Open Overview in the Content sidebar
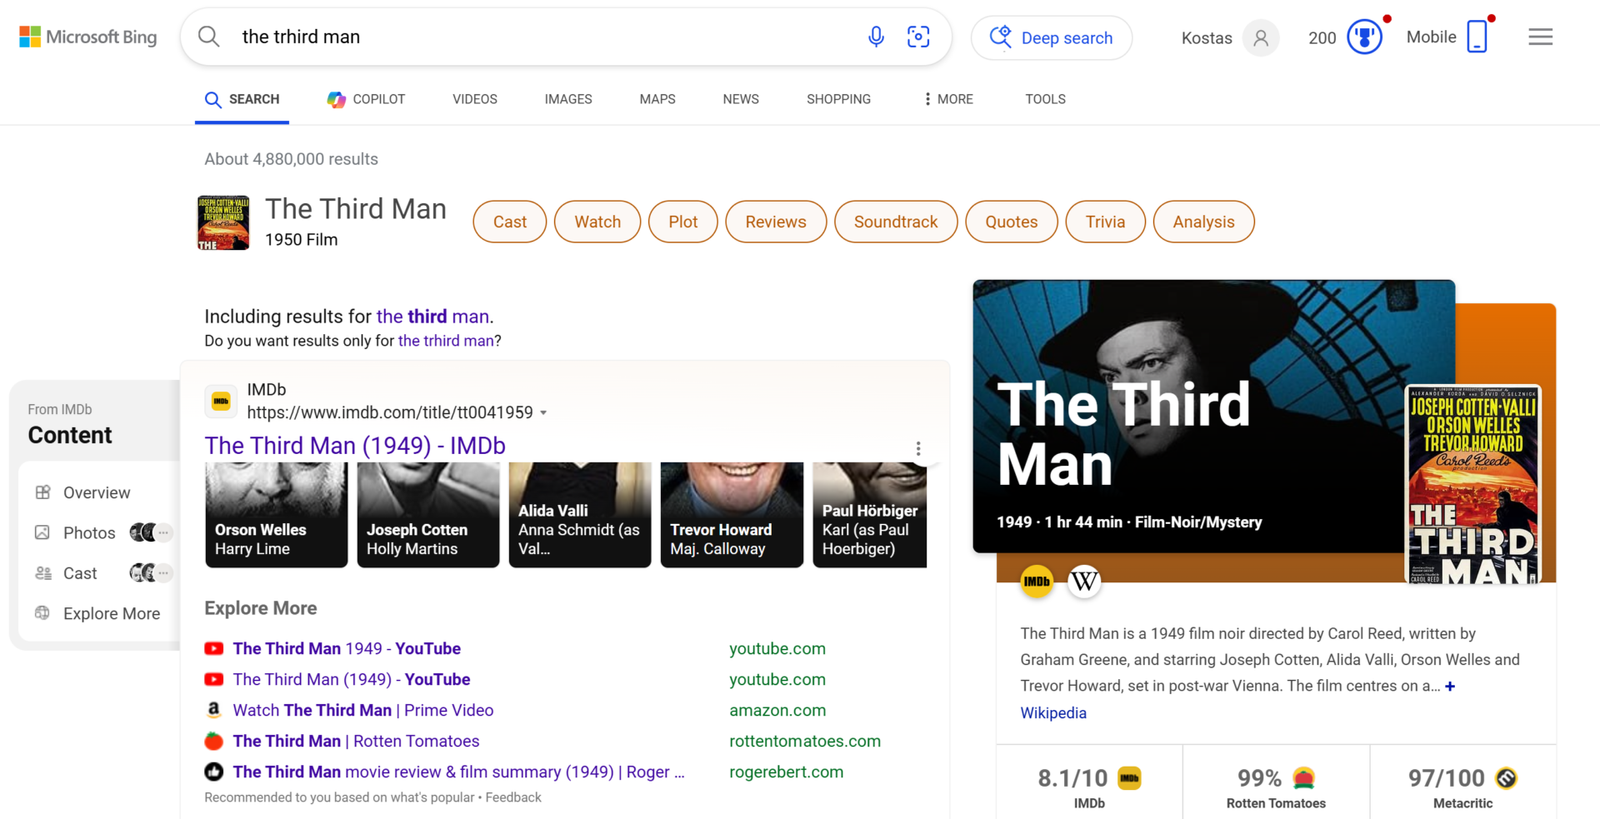The height and width of the screenshot is (819, 1600). 96,493
